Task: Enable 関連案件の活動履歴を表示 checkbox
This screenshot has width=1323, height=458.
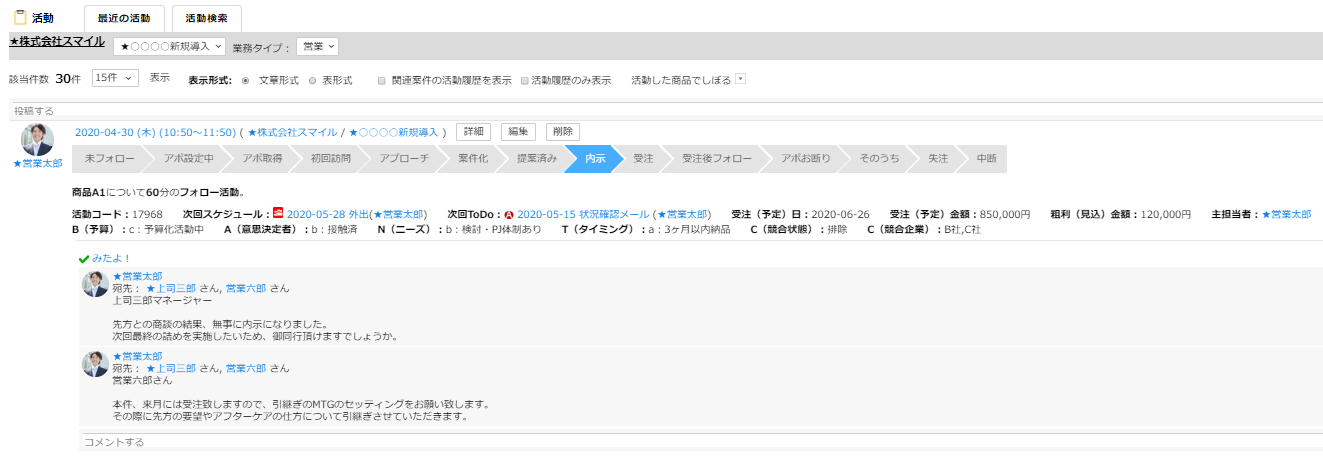Action: click(x=382, y=79)
